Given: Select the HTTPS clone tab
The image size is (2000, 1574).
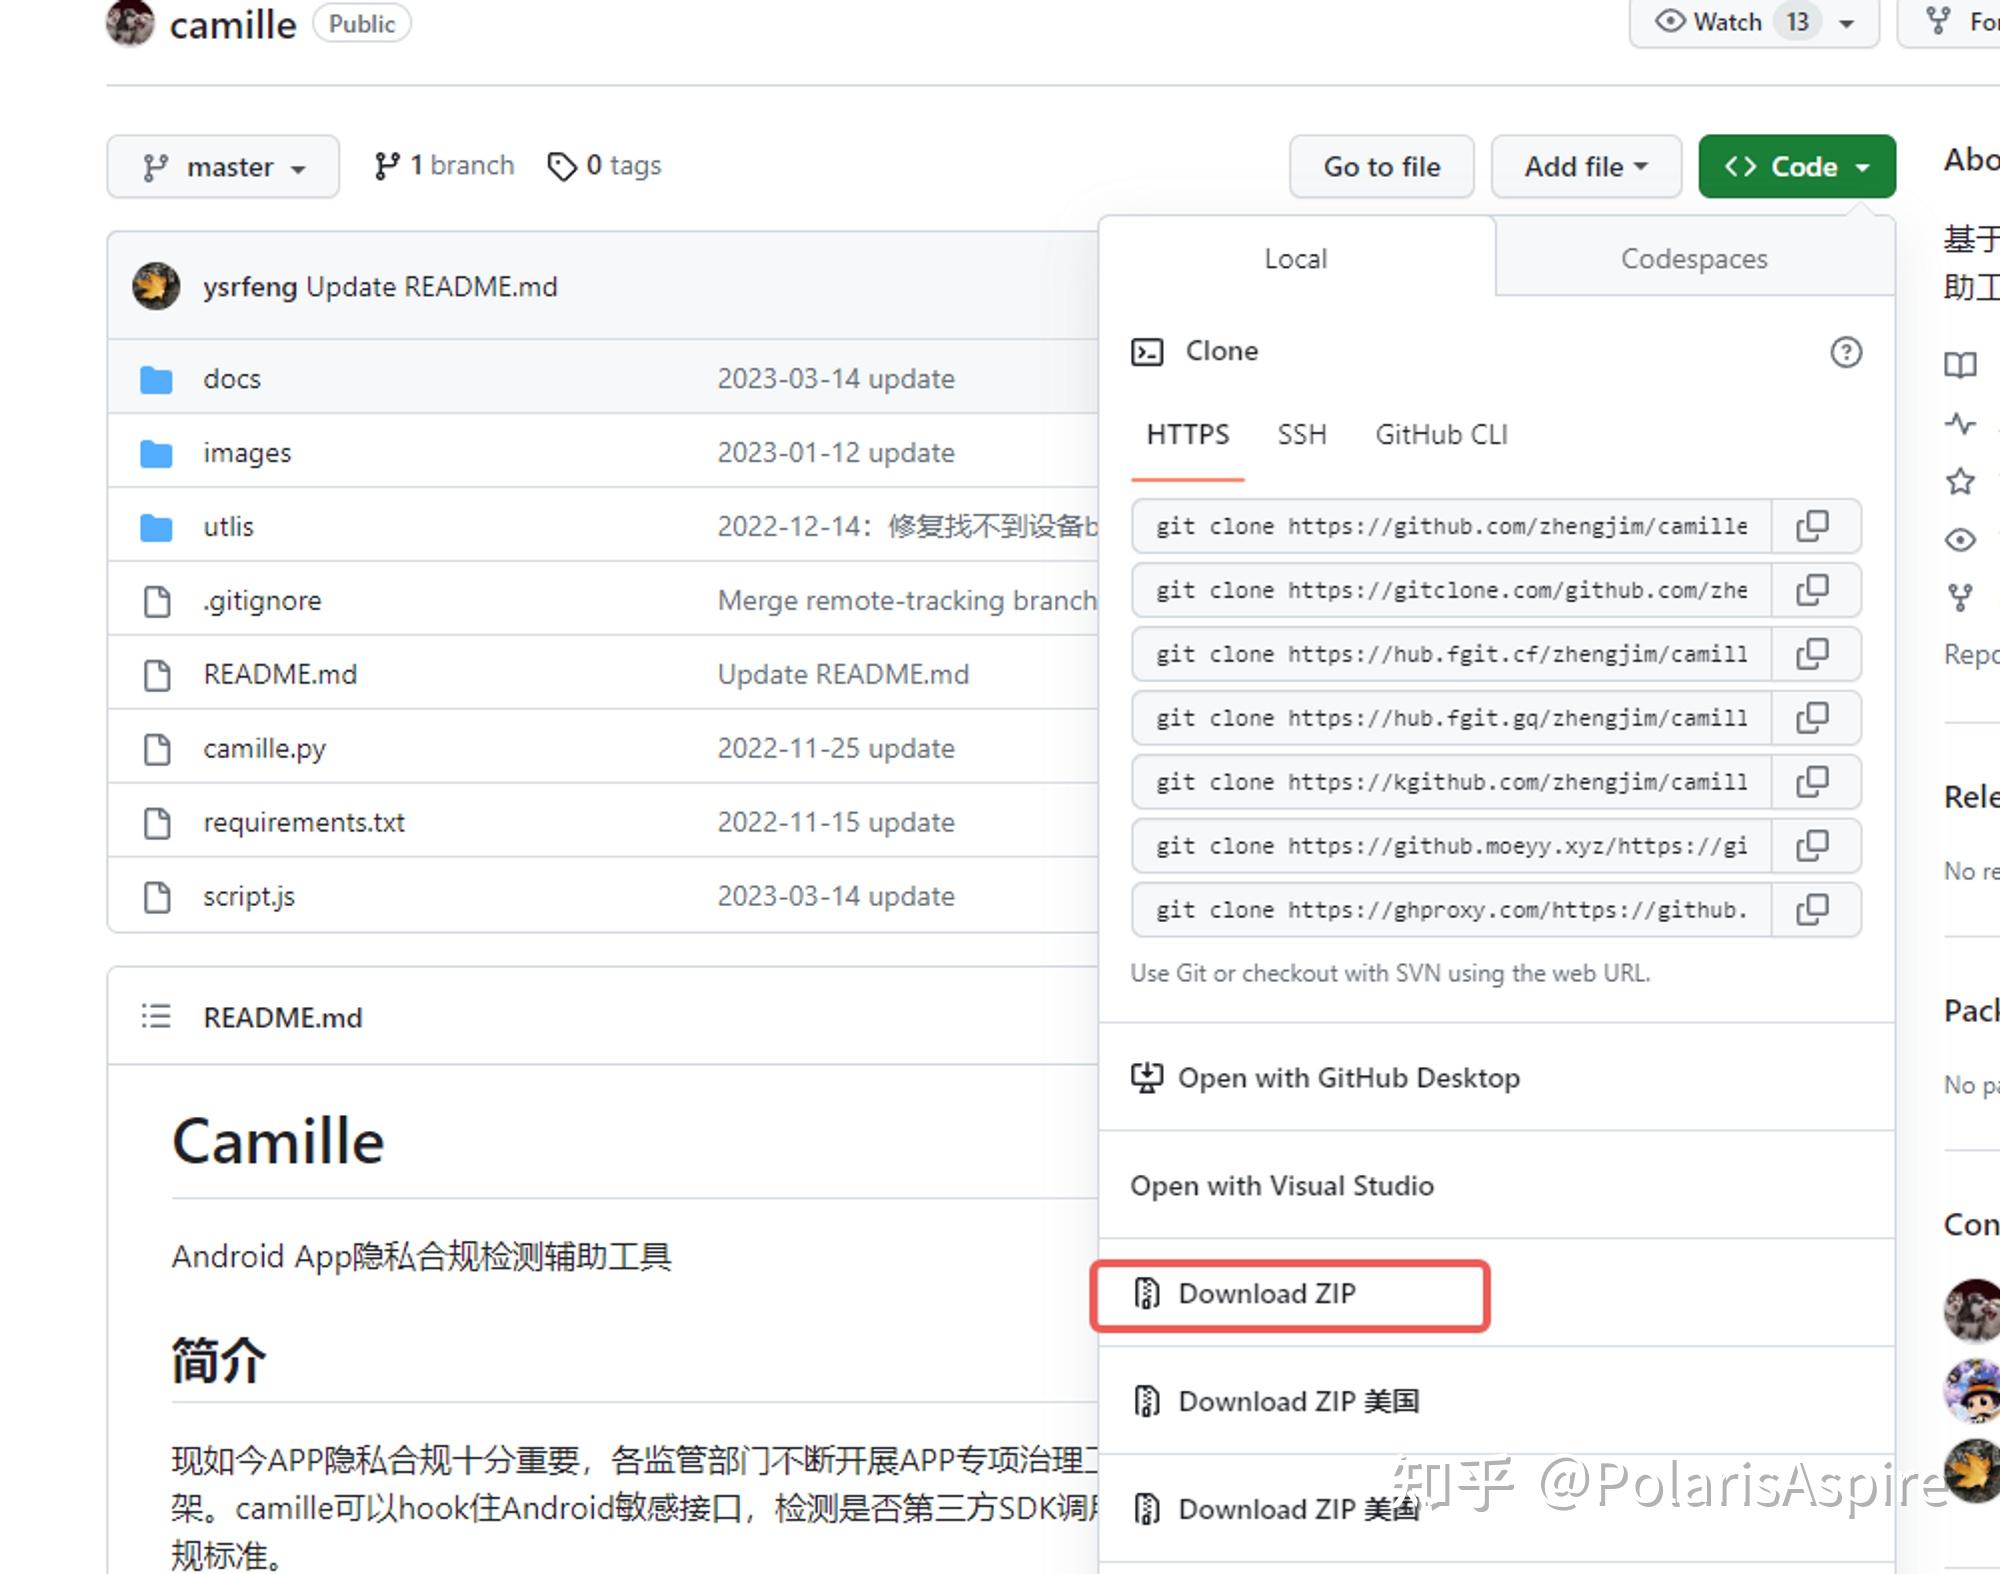Looking at the screenshot, I should pos(1188,435).
